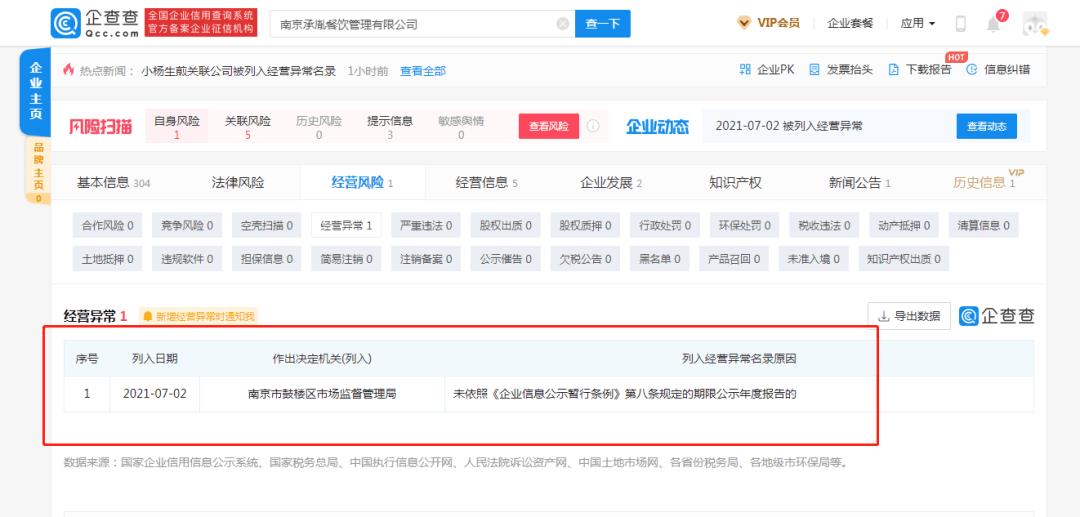Click 南京市鼓楼区市场监督管理局 cell
Viewport: 1080px width, 517px height.
(322, 394)
